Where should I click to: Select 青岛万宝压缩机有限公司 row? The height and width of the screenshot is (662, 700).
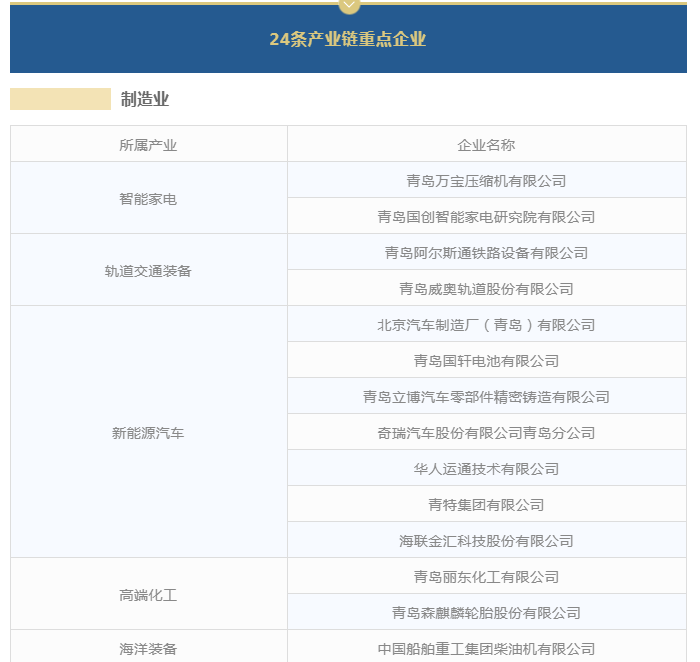point(487,180)
